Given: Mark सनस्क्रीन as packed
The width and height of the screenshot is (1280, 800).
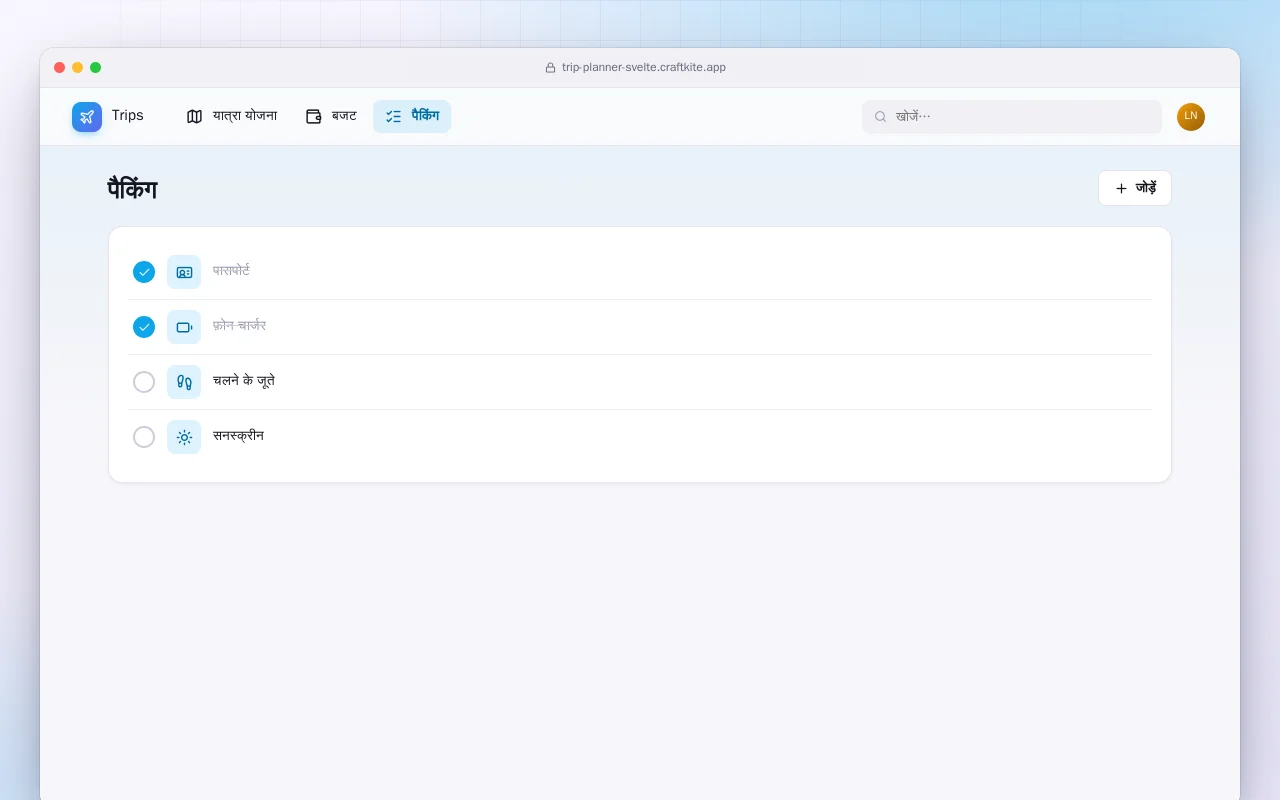Looking at the screenshot, I should click(144, 437).
